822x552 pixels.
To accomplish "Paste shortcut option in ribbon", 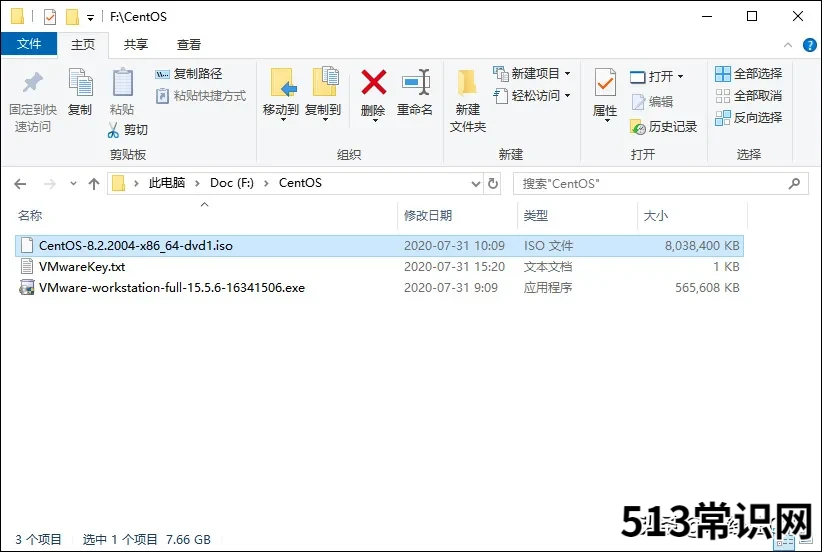I will (x=201, y=96).
